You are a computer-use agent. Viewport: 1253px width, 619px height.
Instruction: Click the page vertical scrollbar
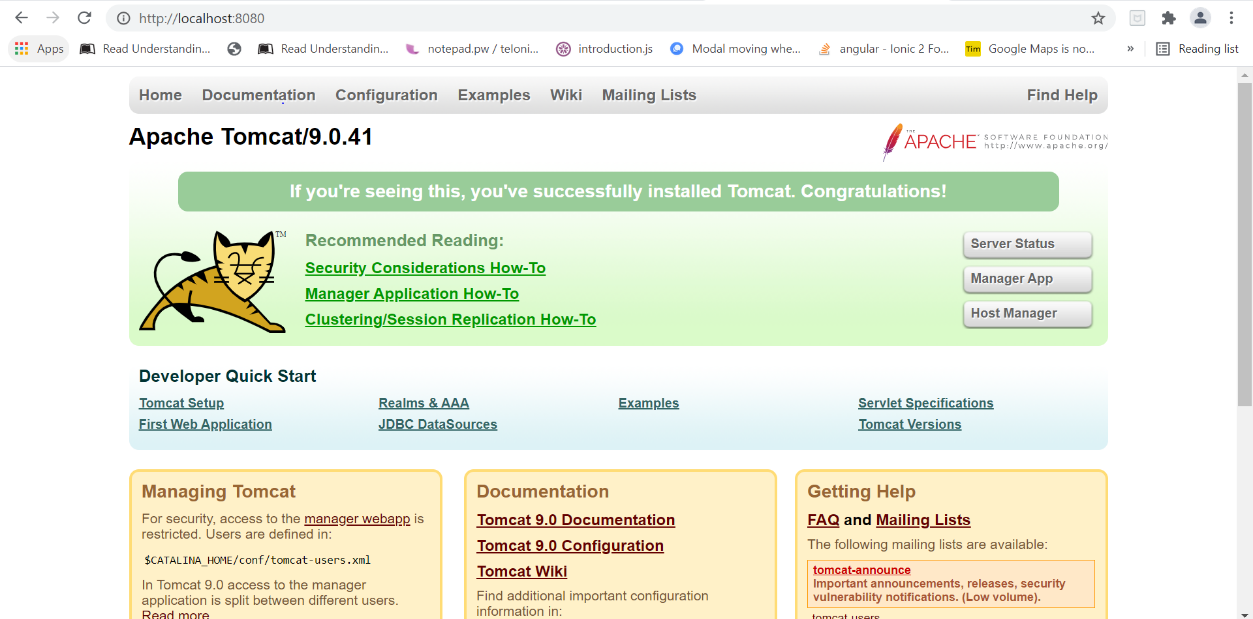(1244, 245)
